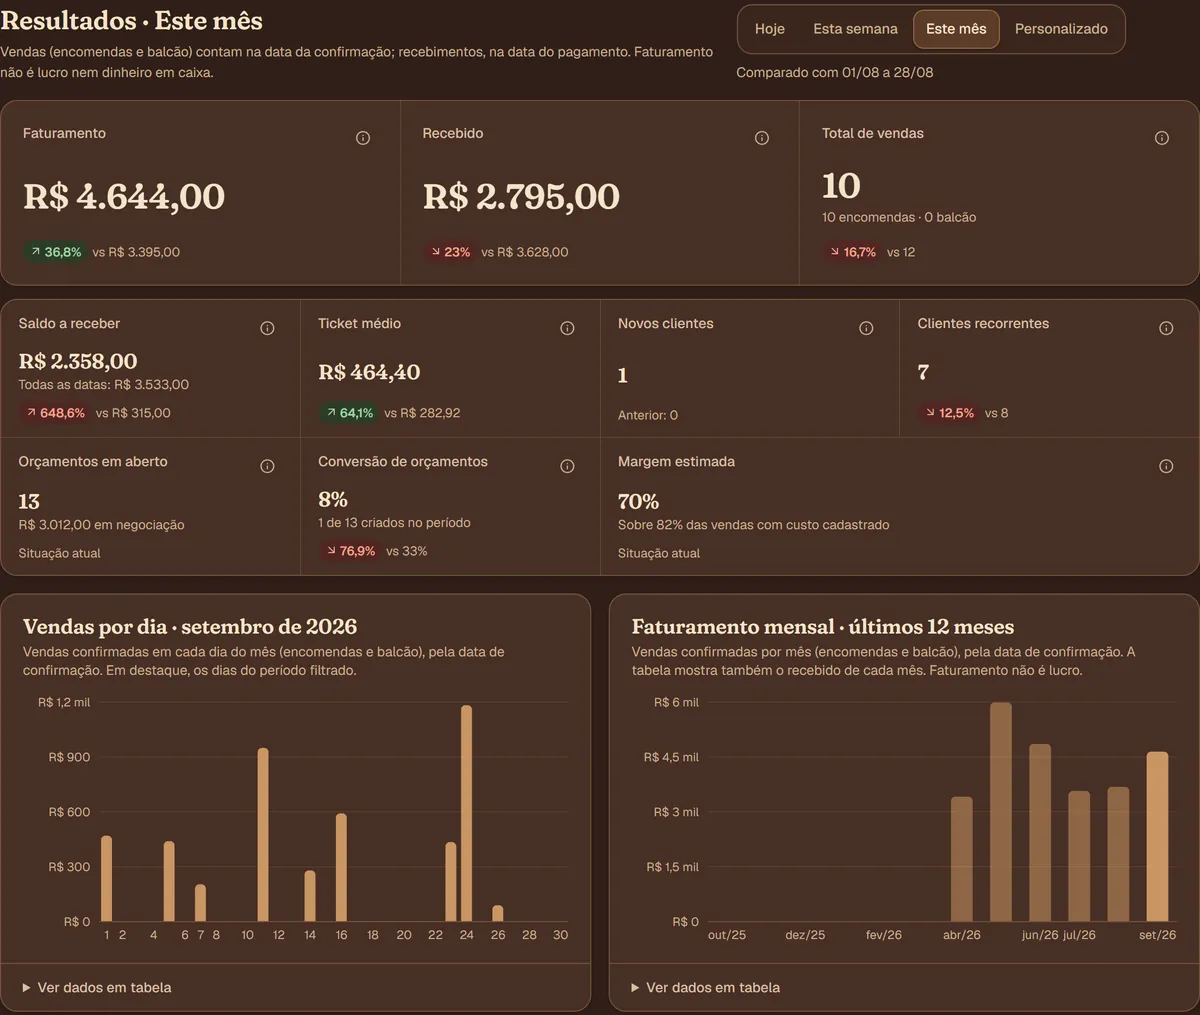Click 'Todas as datas: R$ 3.533,00'
Image resolution: width=1200 pixels, height=1015 pixels.
(x=104, y=385)
